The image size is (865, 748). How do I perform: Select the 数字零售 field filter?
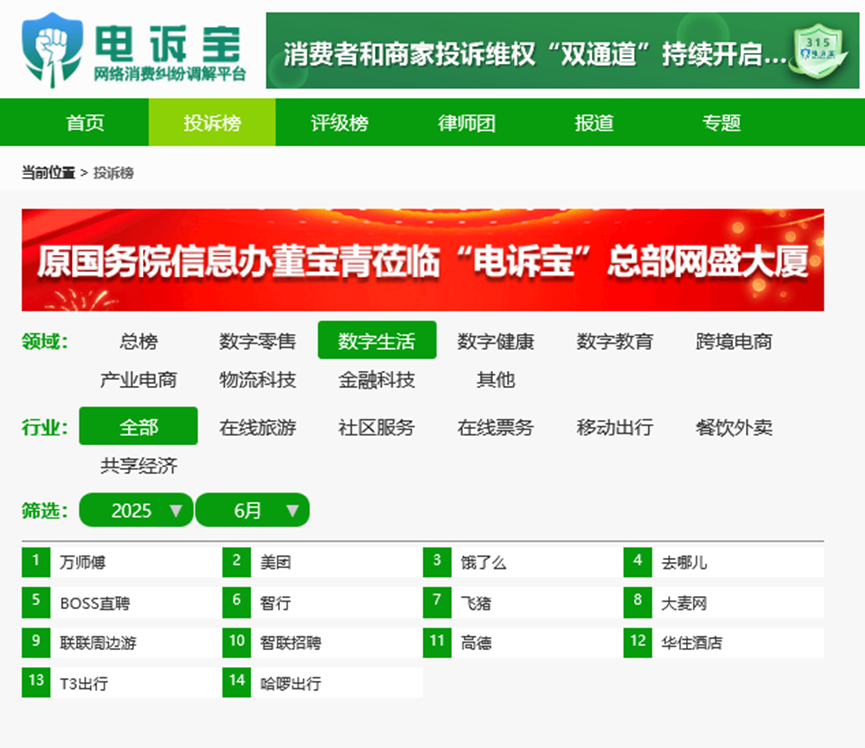(x=258, y=341)
